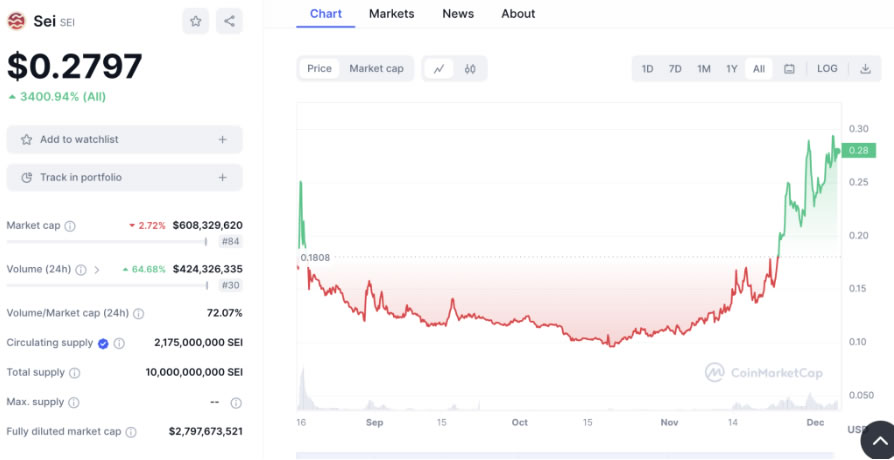Show Circulating supply info icon

pos(119,343)
